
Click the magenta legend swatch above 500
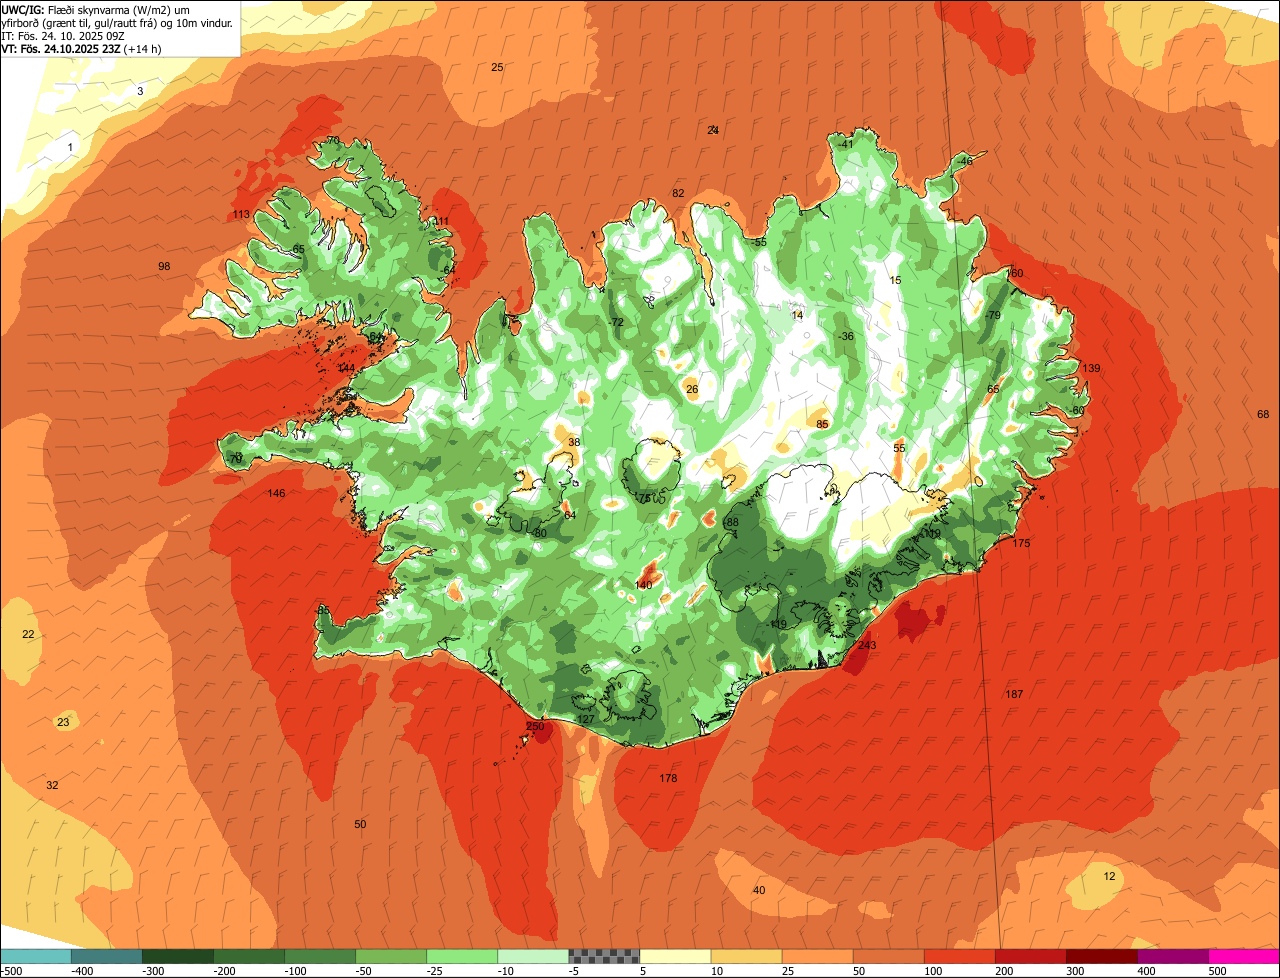click(1244, 956)
